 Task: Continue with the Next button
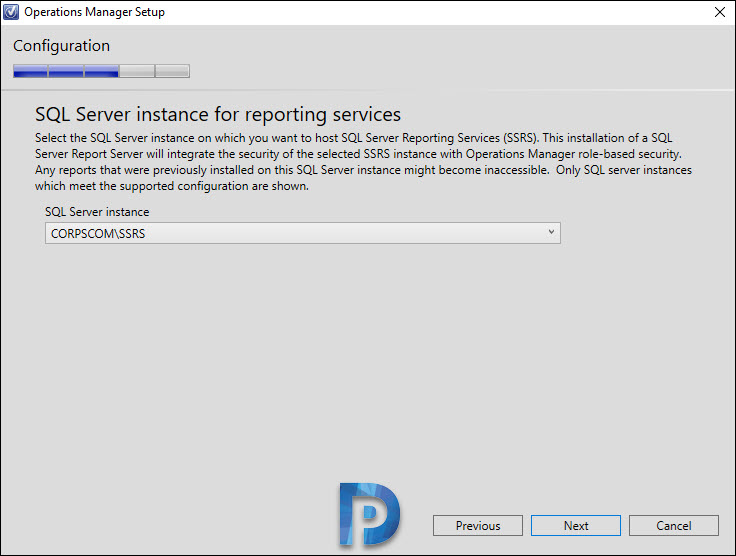575,526
